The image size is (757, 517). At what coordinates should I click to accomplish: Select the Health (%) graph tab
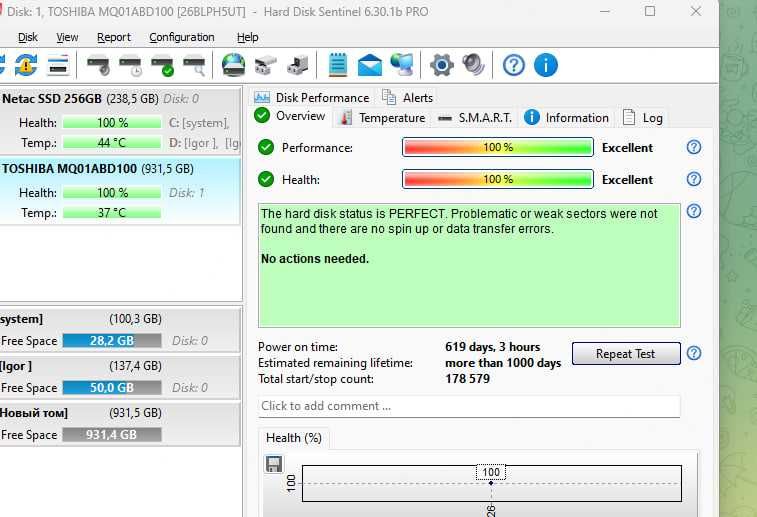[294, 438]
